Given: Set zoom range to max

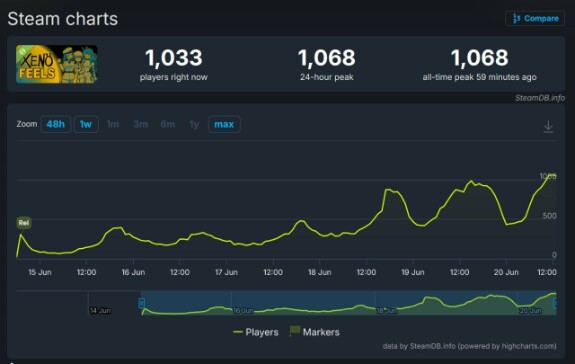Looking at the screenshot, I should click(x=224, y=124).
